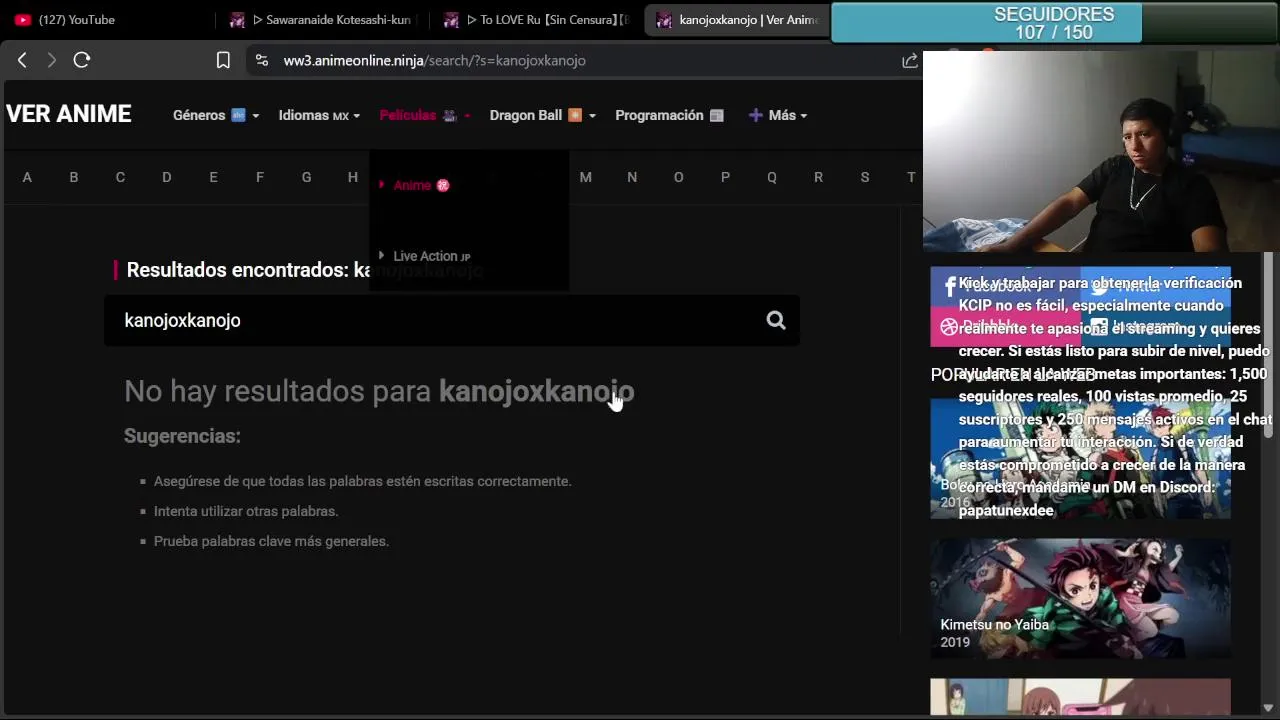Switch to To LOVE Ru tab
1280x720 pixels.
point(537,20)
